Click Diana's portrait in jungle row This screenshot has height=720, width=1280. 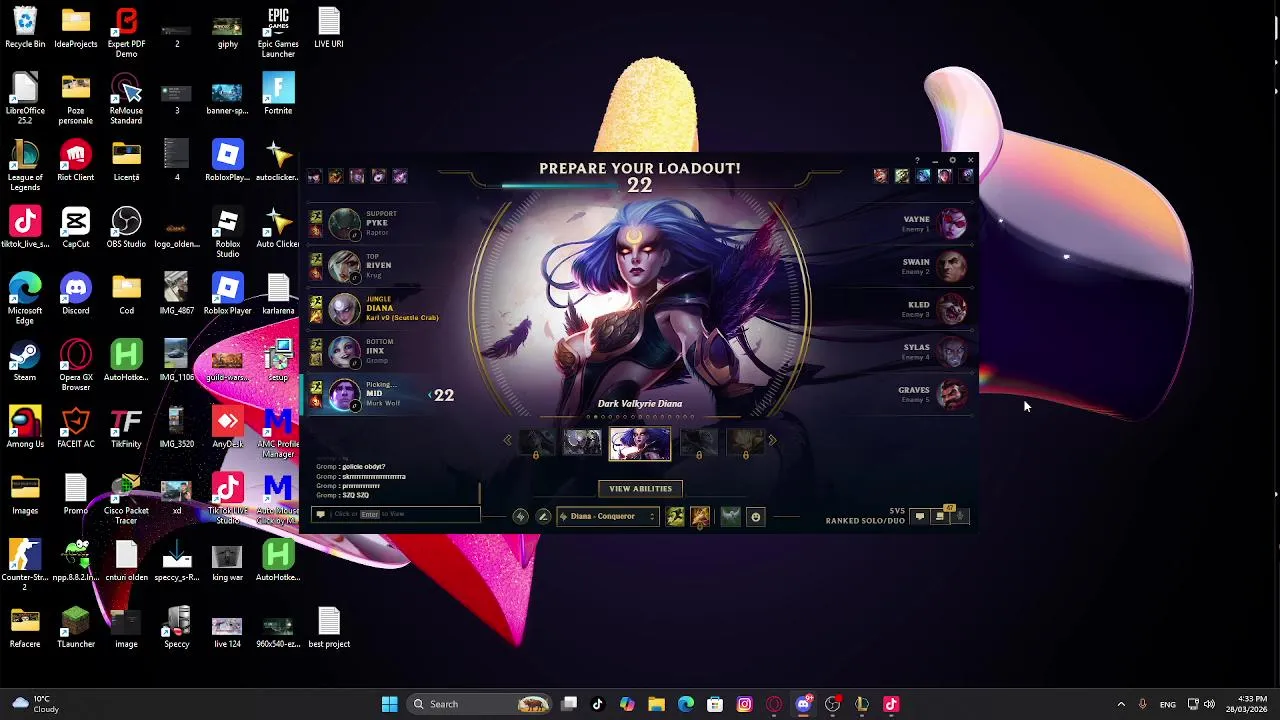(344, 309)
